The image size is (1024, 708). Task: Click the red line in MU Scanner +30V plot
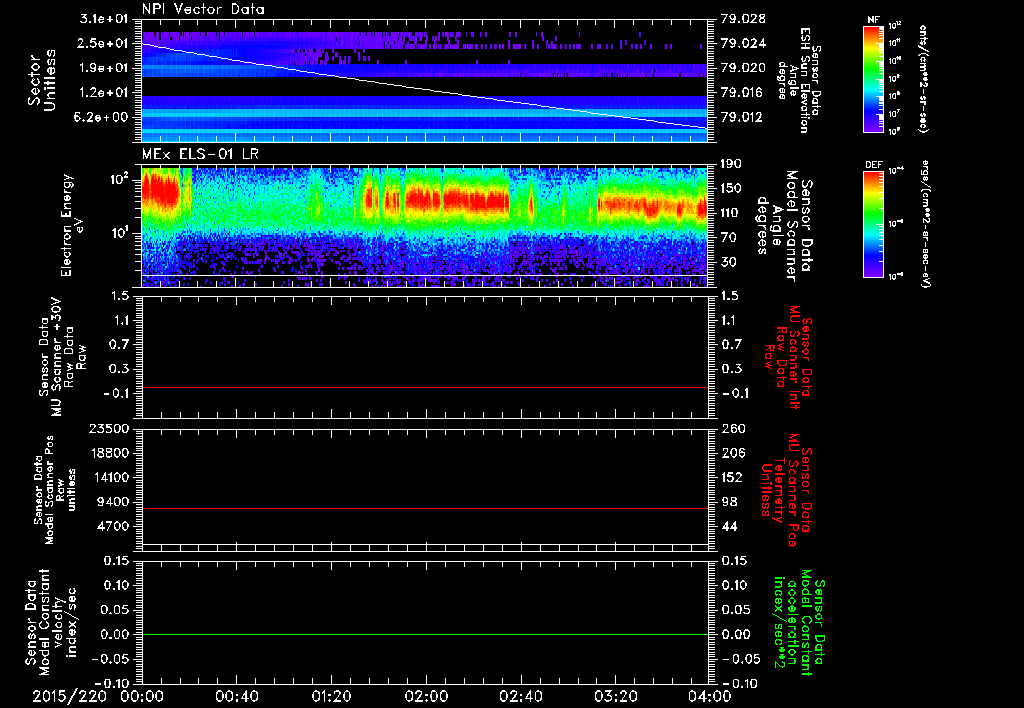pyautogui.click(x=425, y=387)
